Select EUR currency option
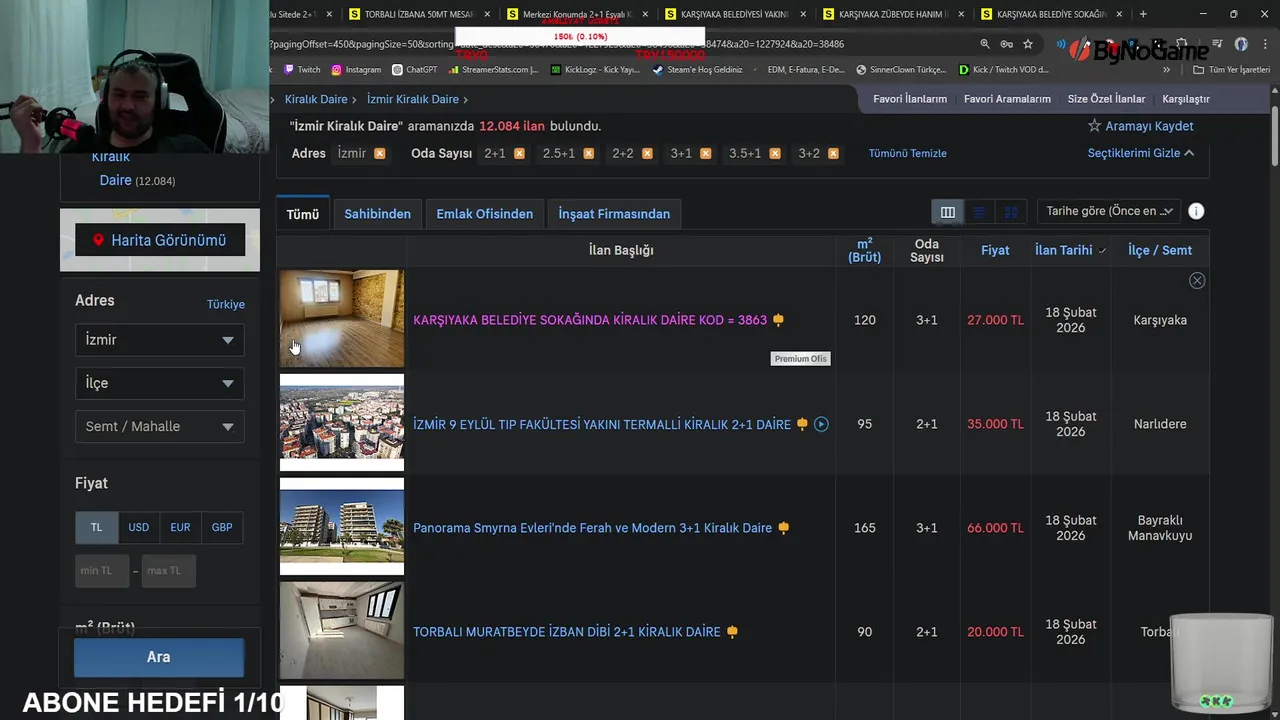The image size is (1280, 720). point(180,527)
